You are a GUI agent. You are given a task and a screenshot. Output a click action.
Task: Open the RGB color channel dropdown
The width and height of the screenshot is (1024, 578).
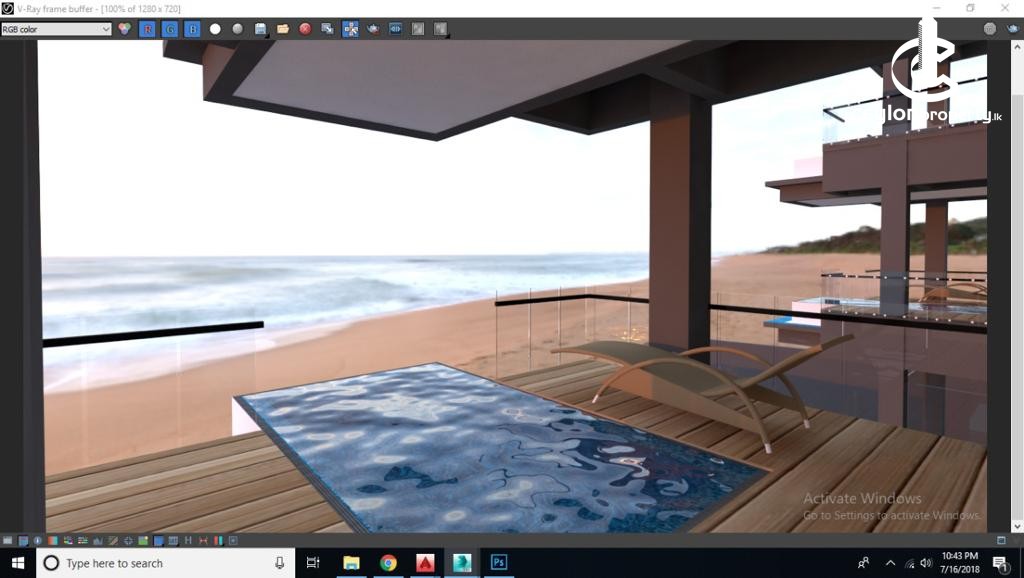(56, 29)
